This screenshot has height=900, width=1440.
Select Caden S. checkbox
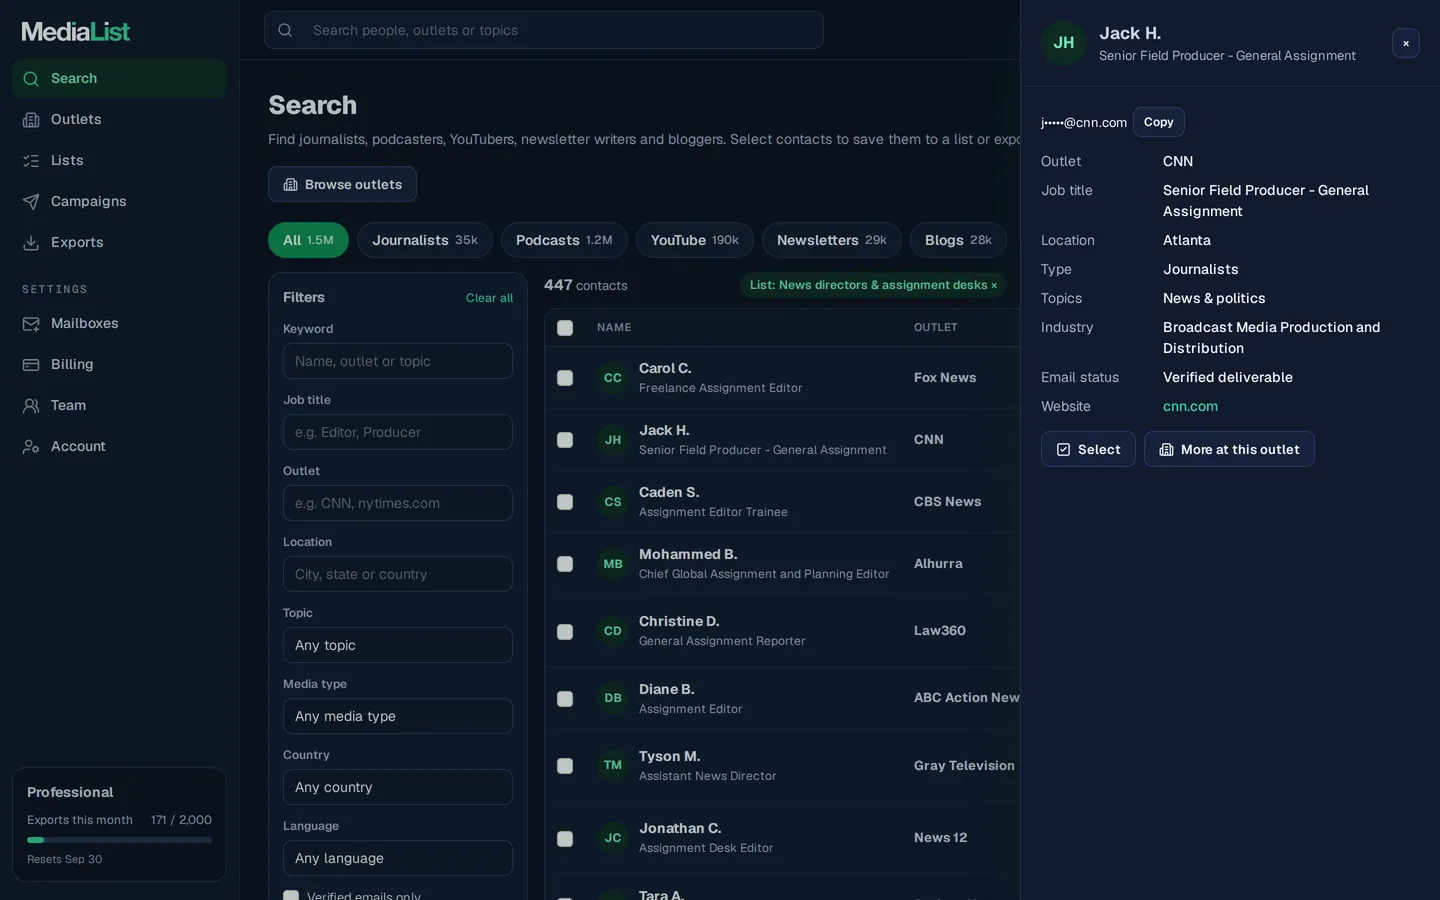[565, 502]
